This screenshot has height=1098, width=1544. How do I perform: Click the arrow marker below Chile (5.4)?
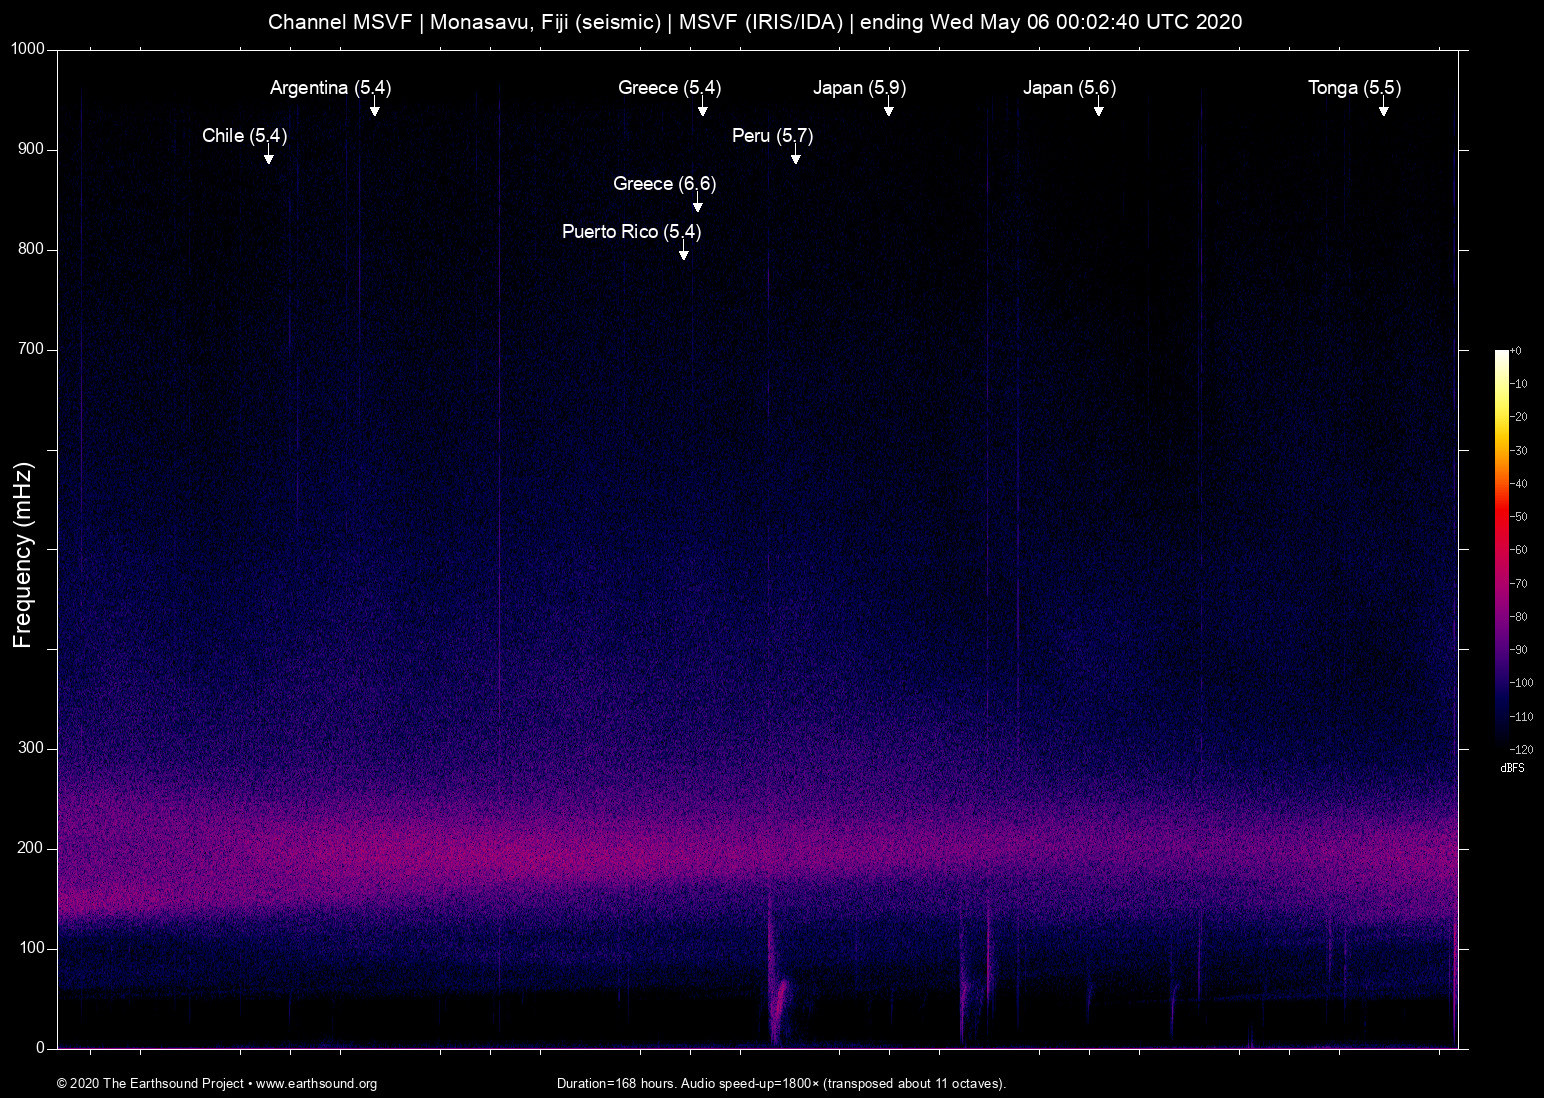tap(268, 156)
